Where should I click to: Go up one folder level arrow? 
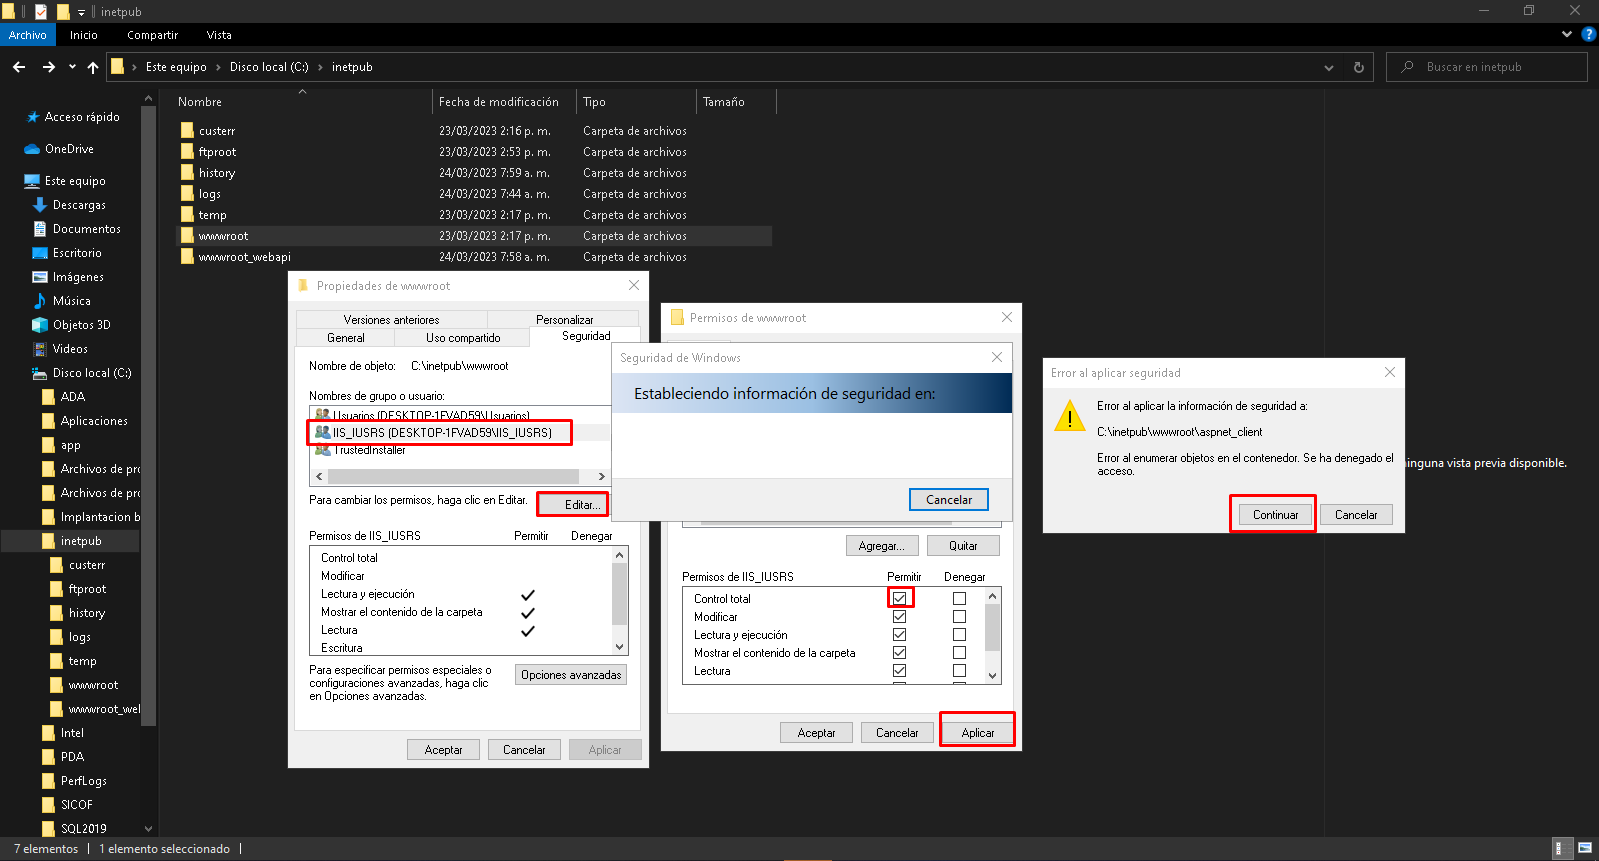click(93, 67)
